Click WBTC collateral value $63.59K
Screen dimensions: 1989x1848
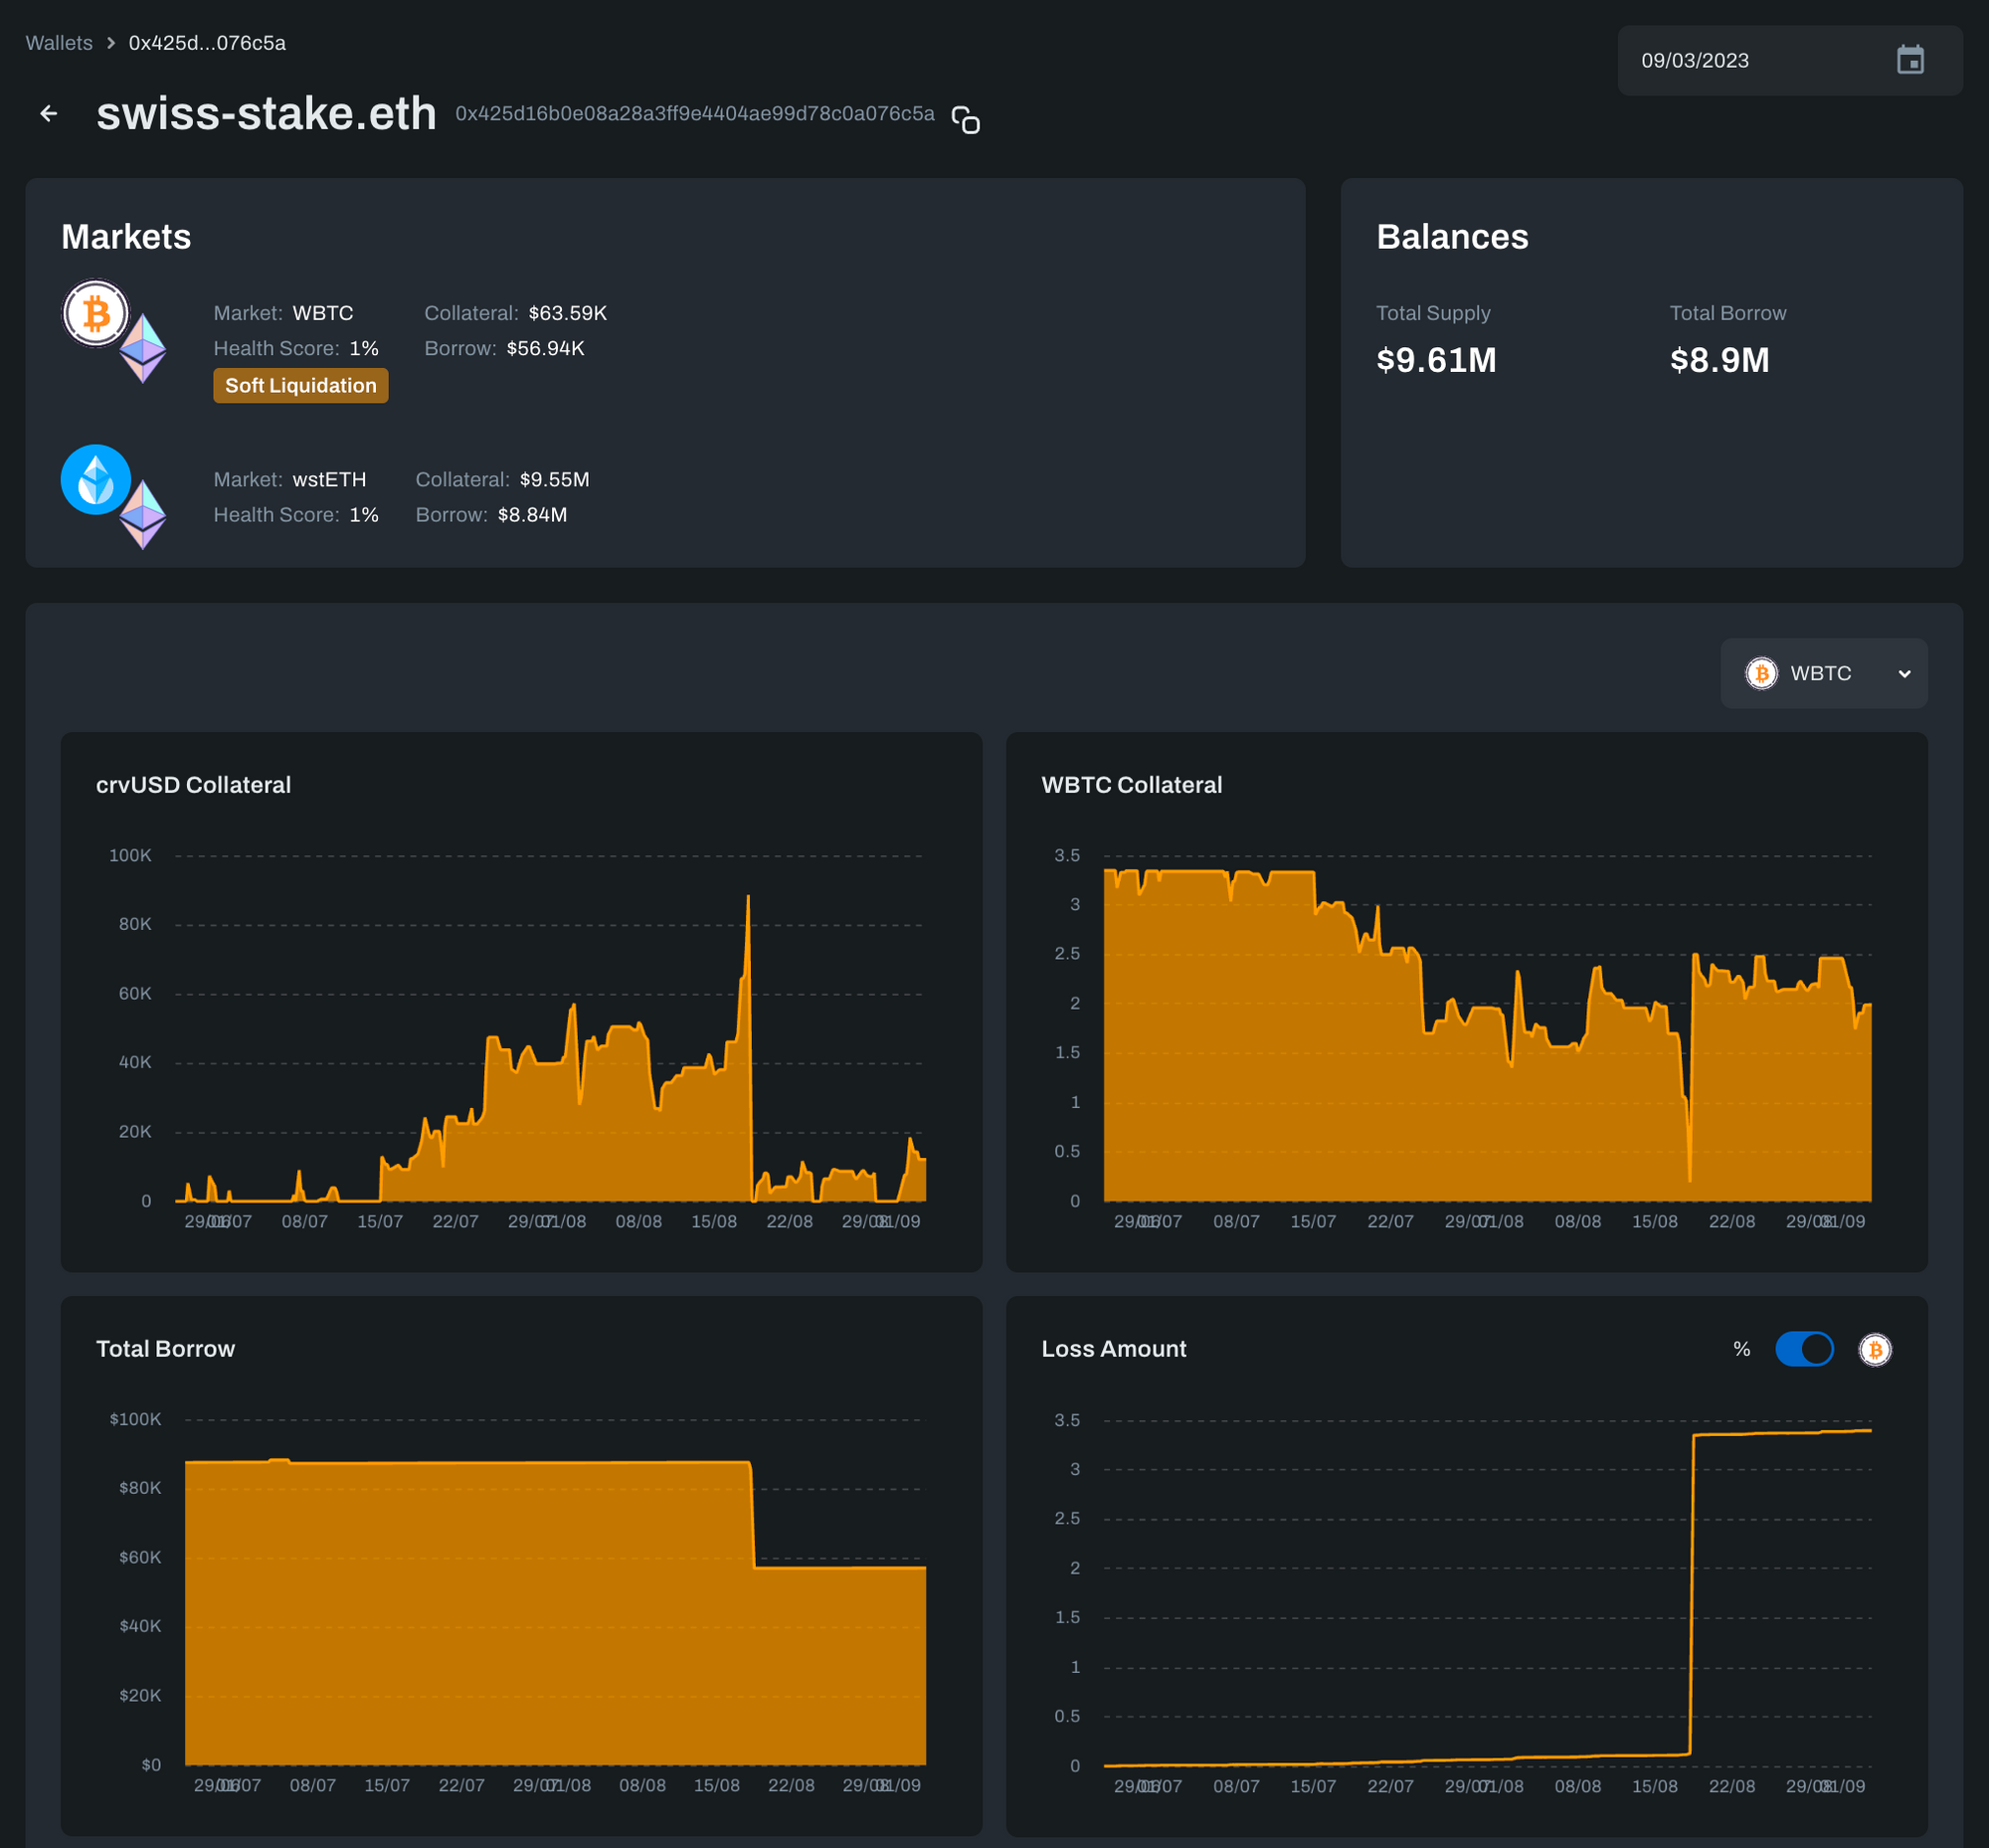[567, 313]
